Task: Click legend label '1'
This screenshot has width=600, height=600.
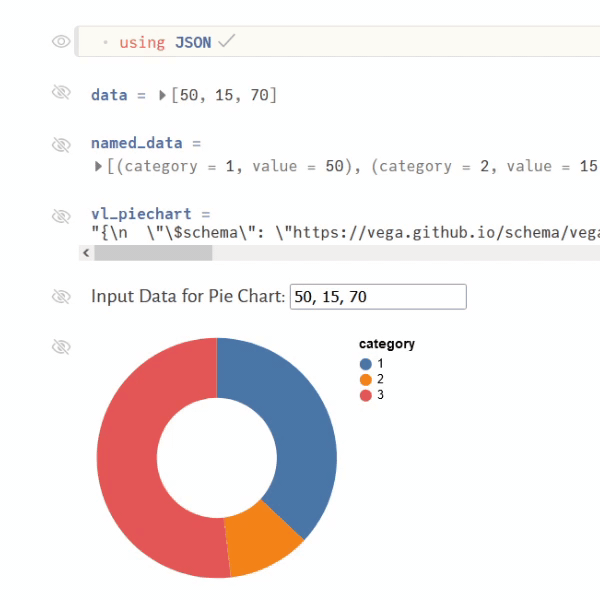Action: click(380, 363)
